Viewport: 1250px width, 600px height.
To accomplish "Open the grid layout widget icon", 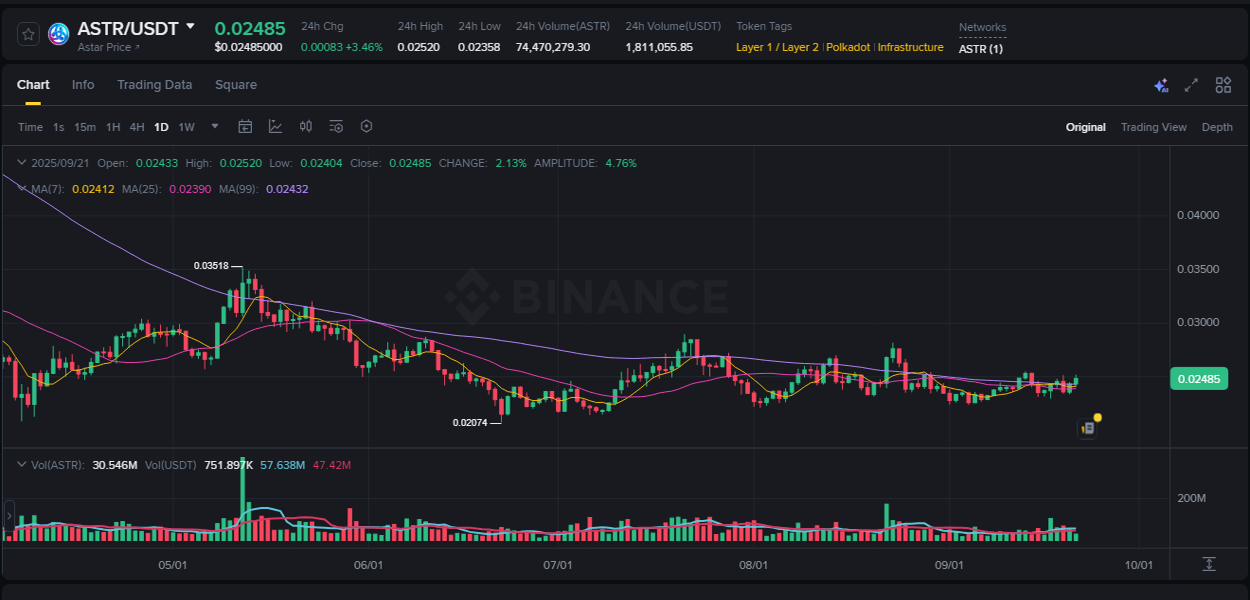I will point(1223,86).
